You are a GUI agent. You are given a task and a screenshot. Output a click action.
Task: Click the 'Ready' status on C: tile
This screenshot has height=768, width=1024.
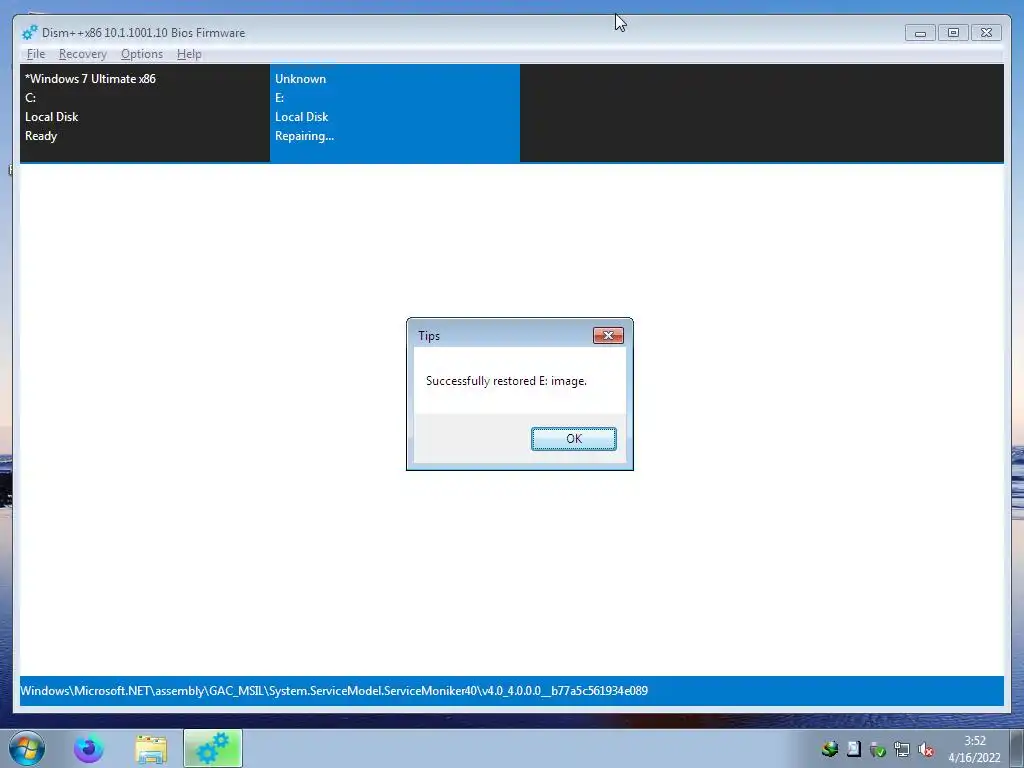tap(41, 136)
